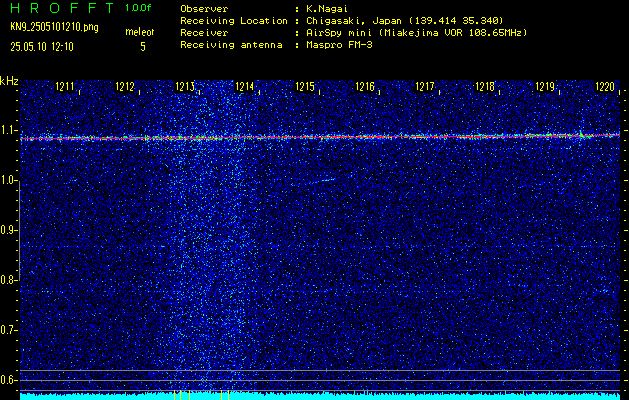Viewport: 629px width, 400px height.
Task: Click the Receiver field label
Action: 204,33
